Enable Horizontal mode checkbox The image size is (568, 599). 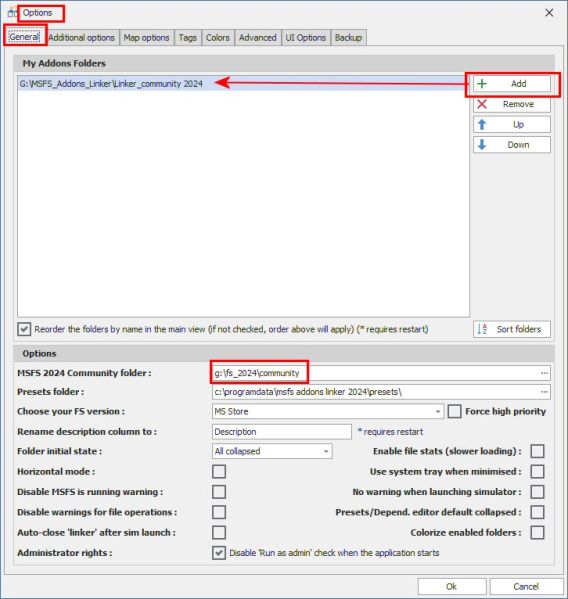pos(219,471)
